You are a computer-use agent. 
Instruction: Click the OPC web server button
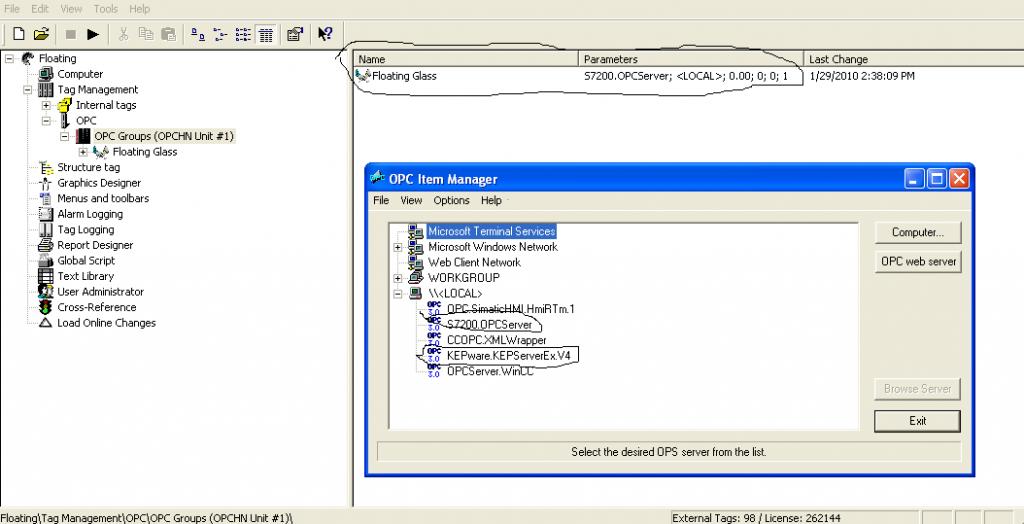918,261
